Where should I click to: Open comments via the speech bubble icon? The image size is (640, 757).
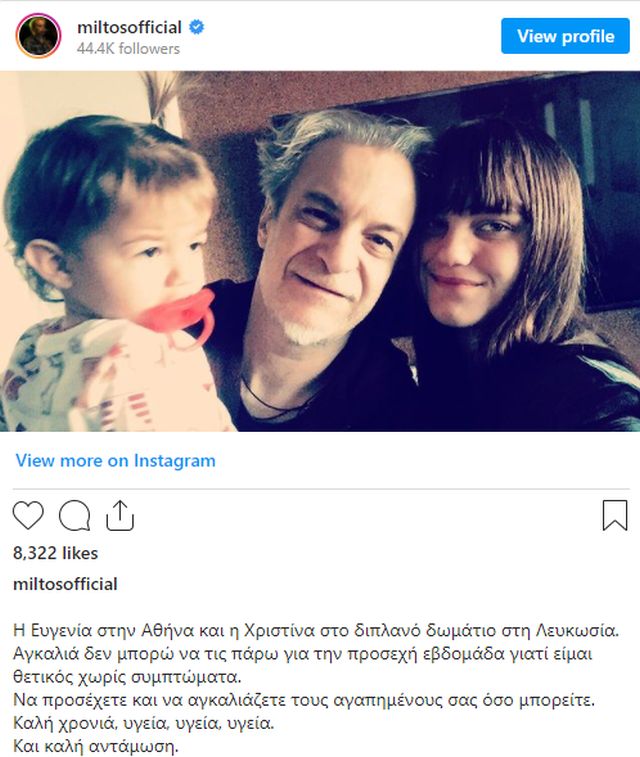click(x=74, y=516)
